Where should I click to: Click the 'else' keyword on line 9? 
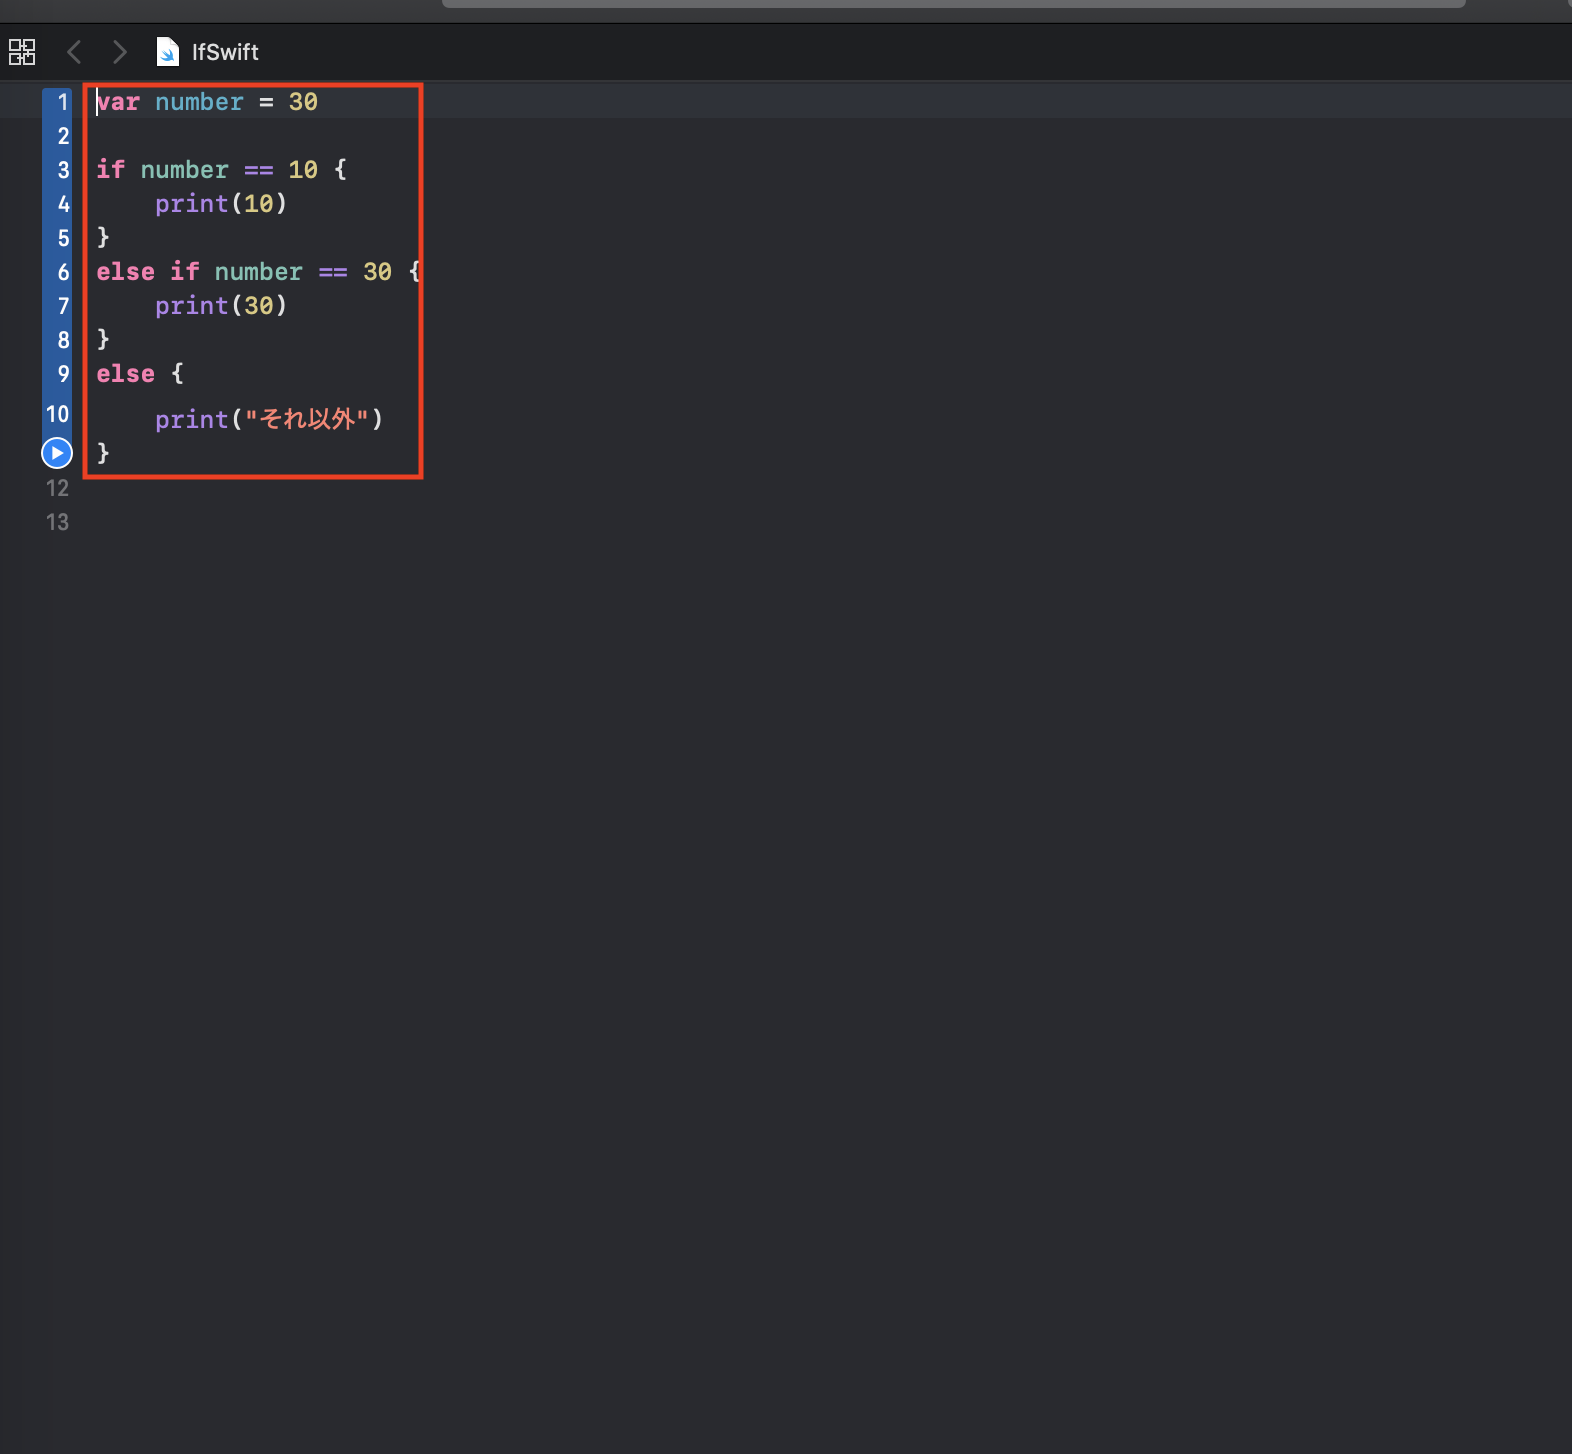[x=125, y=374]
